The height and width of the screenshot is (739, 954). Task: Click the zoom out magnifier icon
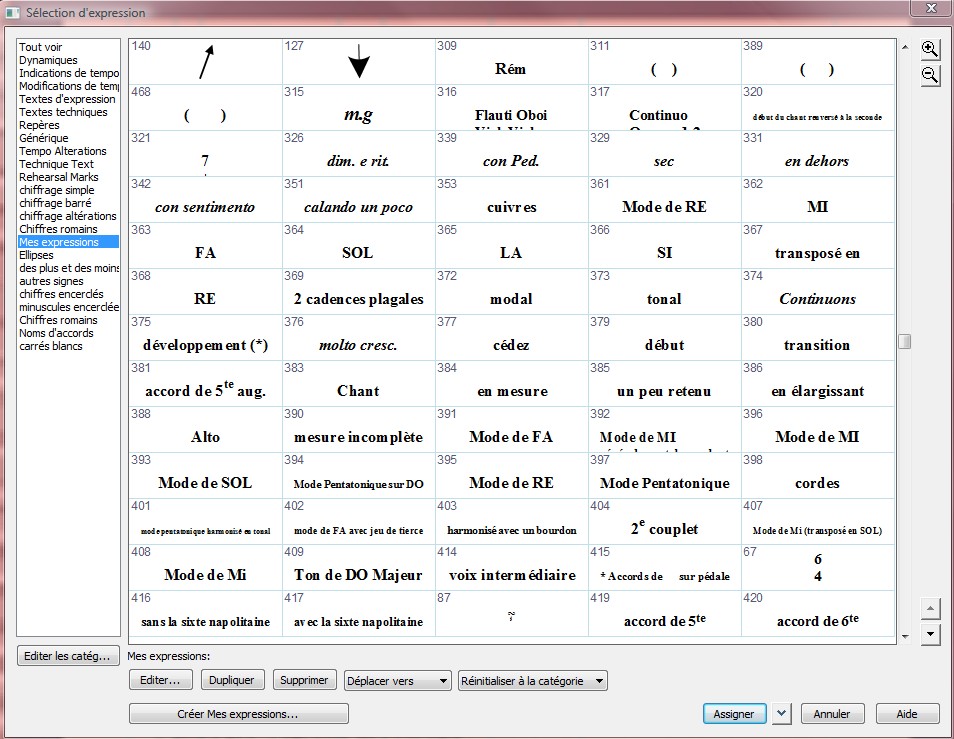[x=930, y=76]
